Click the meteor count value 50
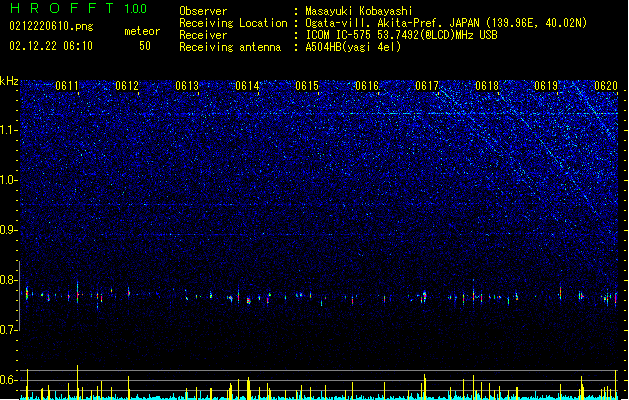The width and height of the screenshot is (629, 400). pos(145,46)
